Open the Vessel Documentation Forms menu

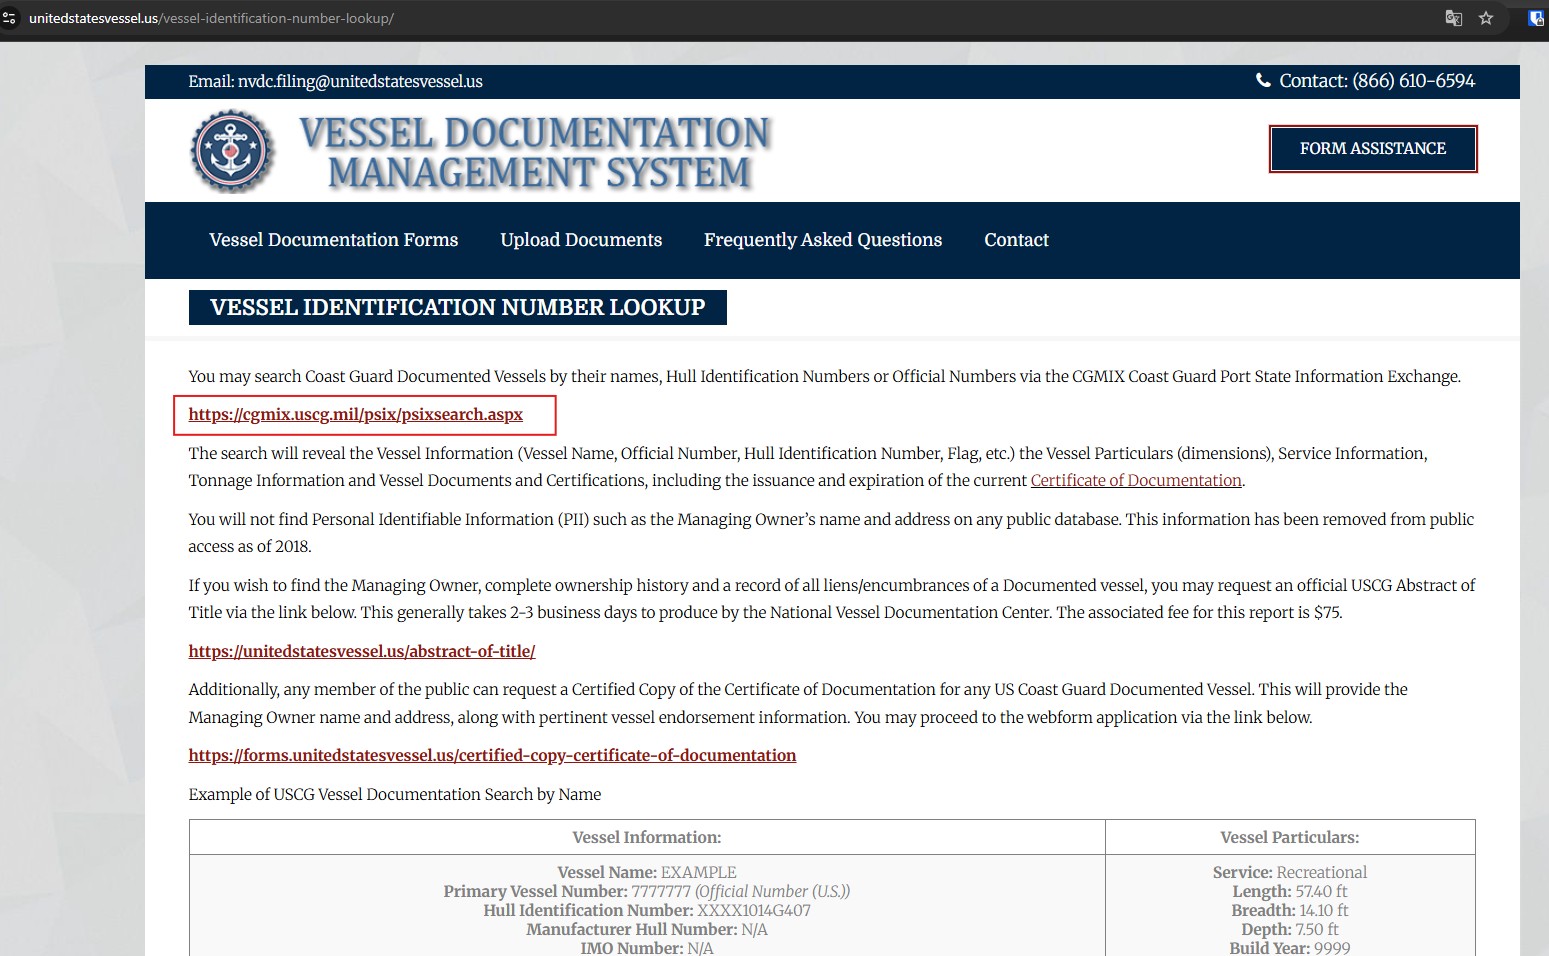click(333, 240)
